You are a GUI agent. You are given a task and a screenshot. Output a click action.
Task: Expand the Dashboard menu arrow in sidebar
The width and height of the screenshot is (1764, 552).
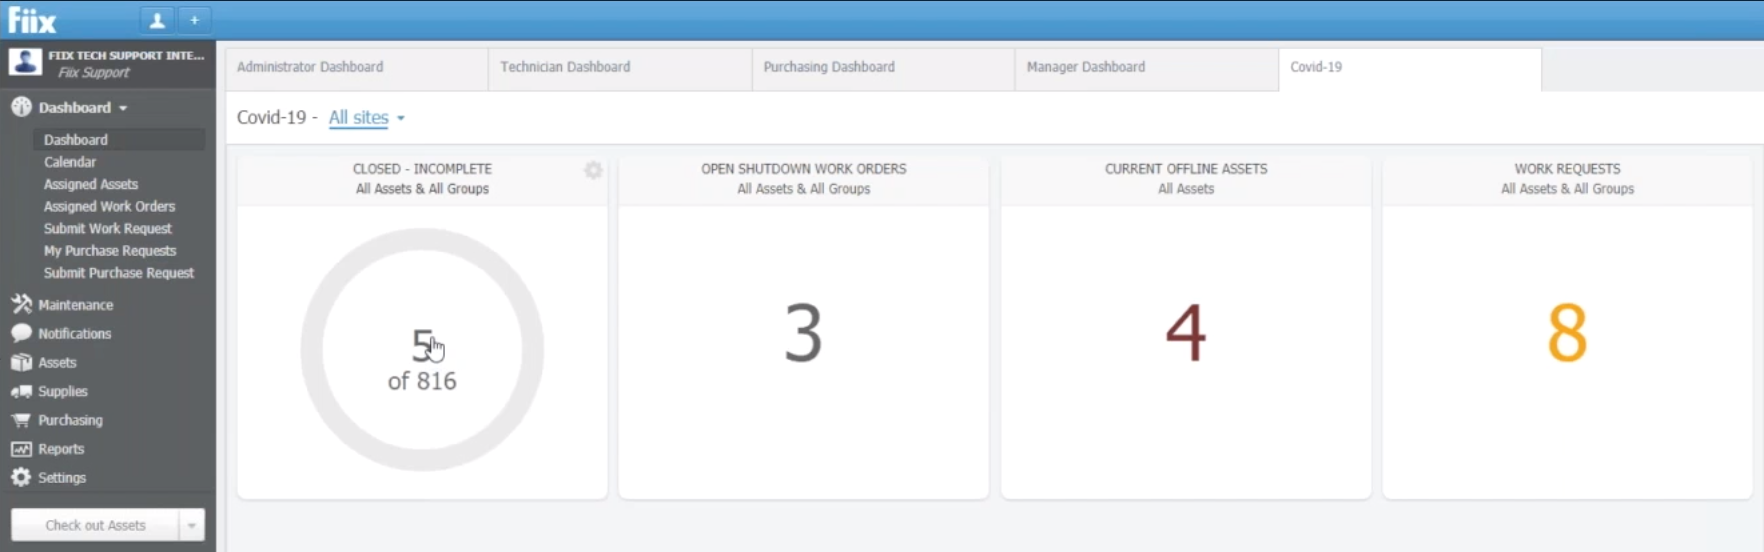123,108
